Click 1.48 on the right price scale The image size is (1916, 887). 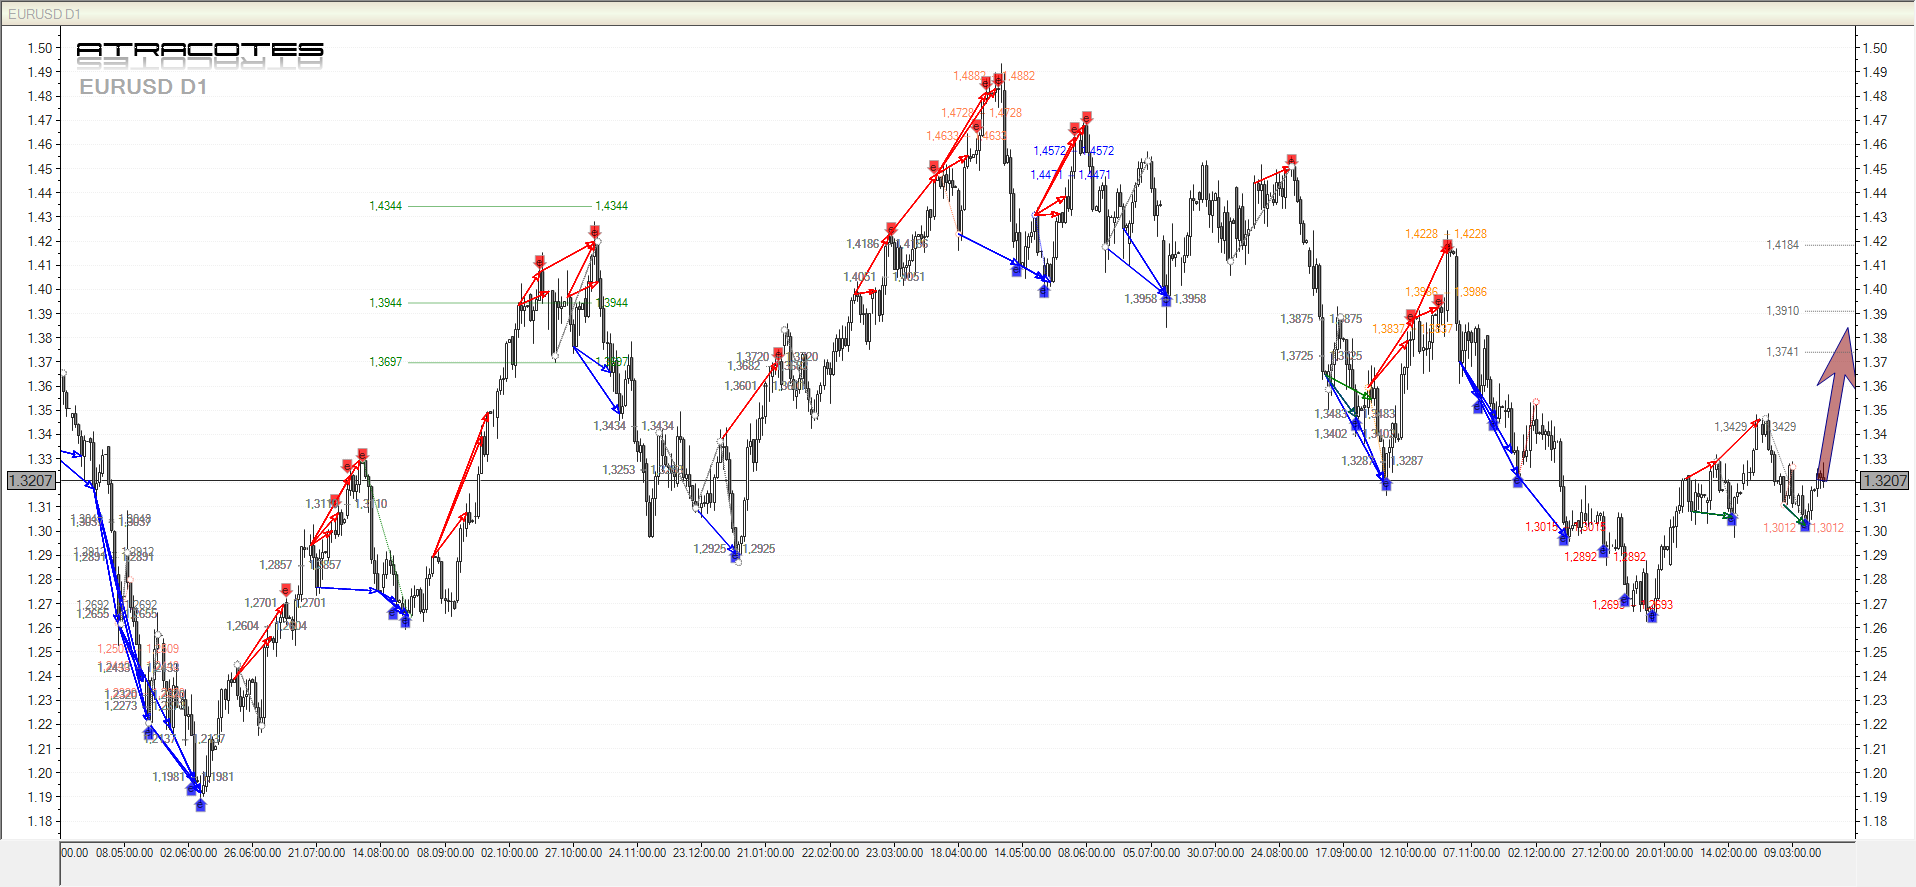coord(1875,96)
